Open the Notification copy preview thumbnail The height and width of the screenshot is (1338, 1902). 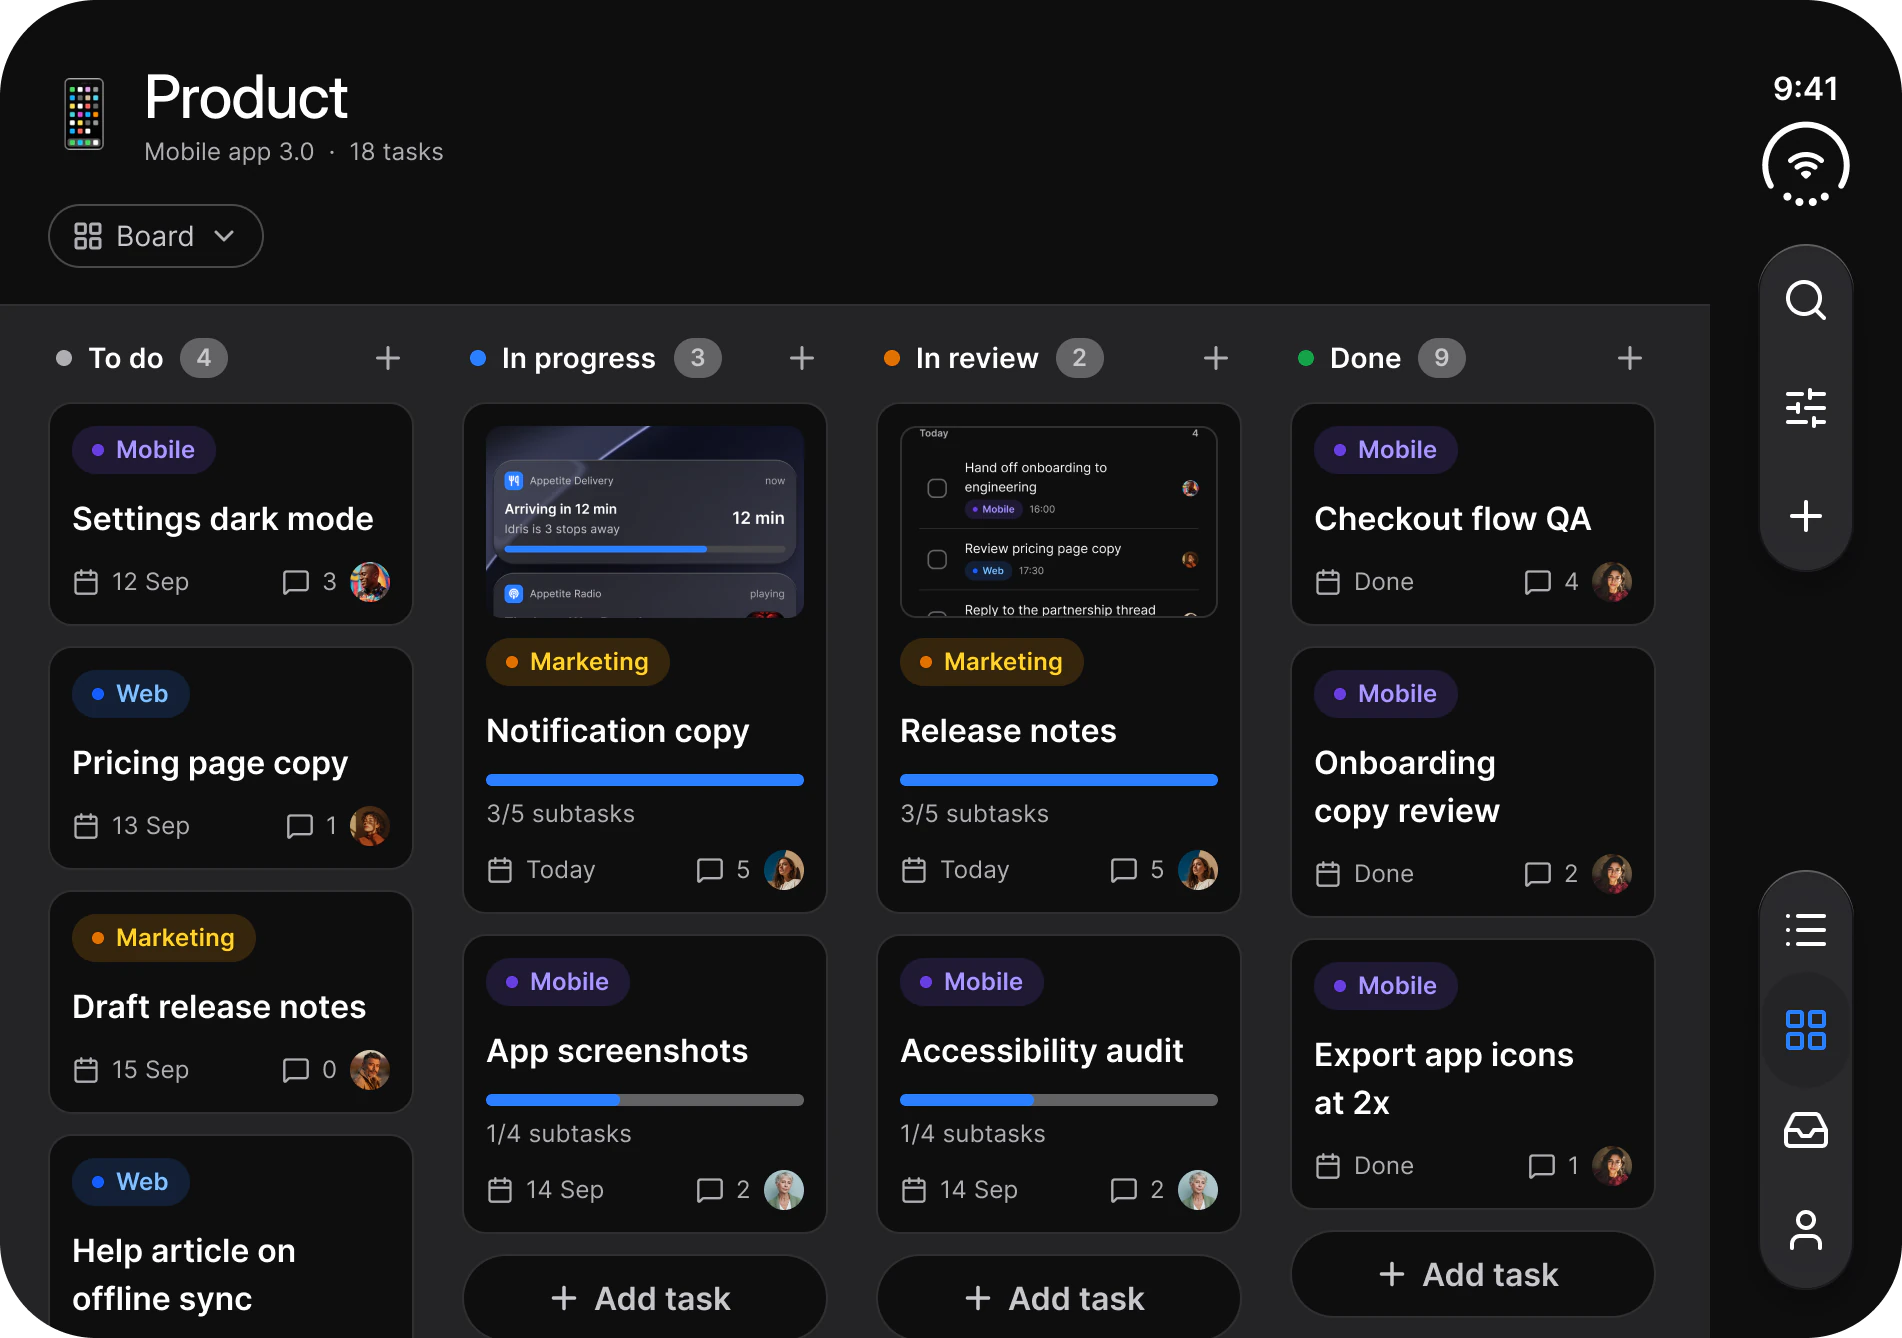(x=645, y=522)
